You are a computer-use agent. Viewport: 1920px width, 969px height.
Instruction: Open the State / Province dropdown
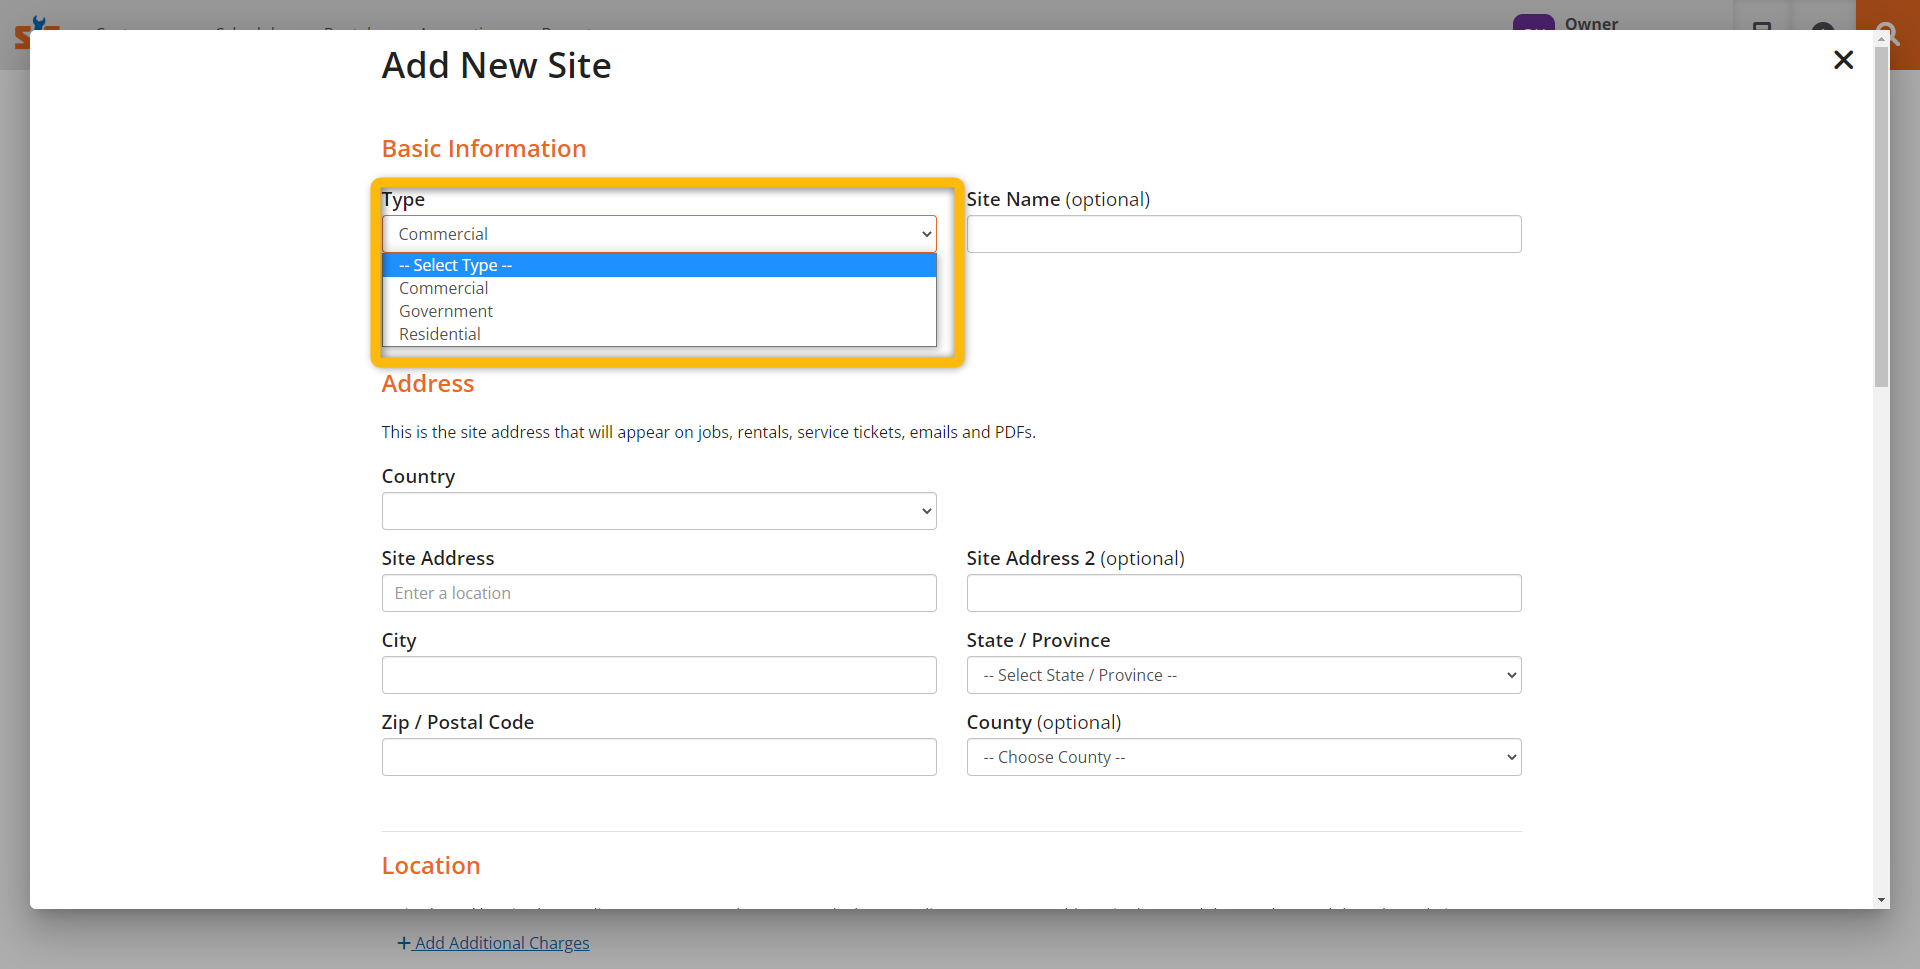pyautogui.click(x=1244, y=675)
